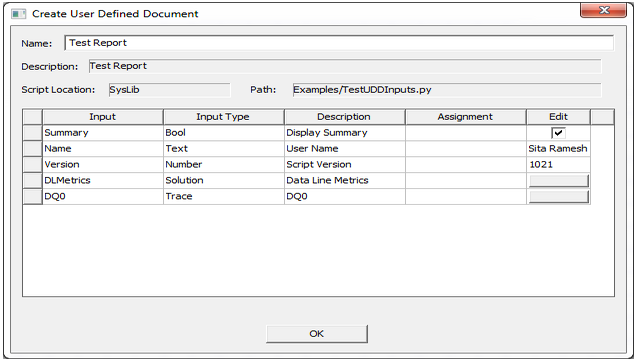
Task: Toggle the Display Summary checkbox
Action: pyautogui.click(x=558, y=133)
